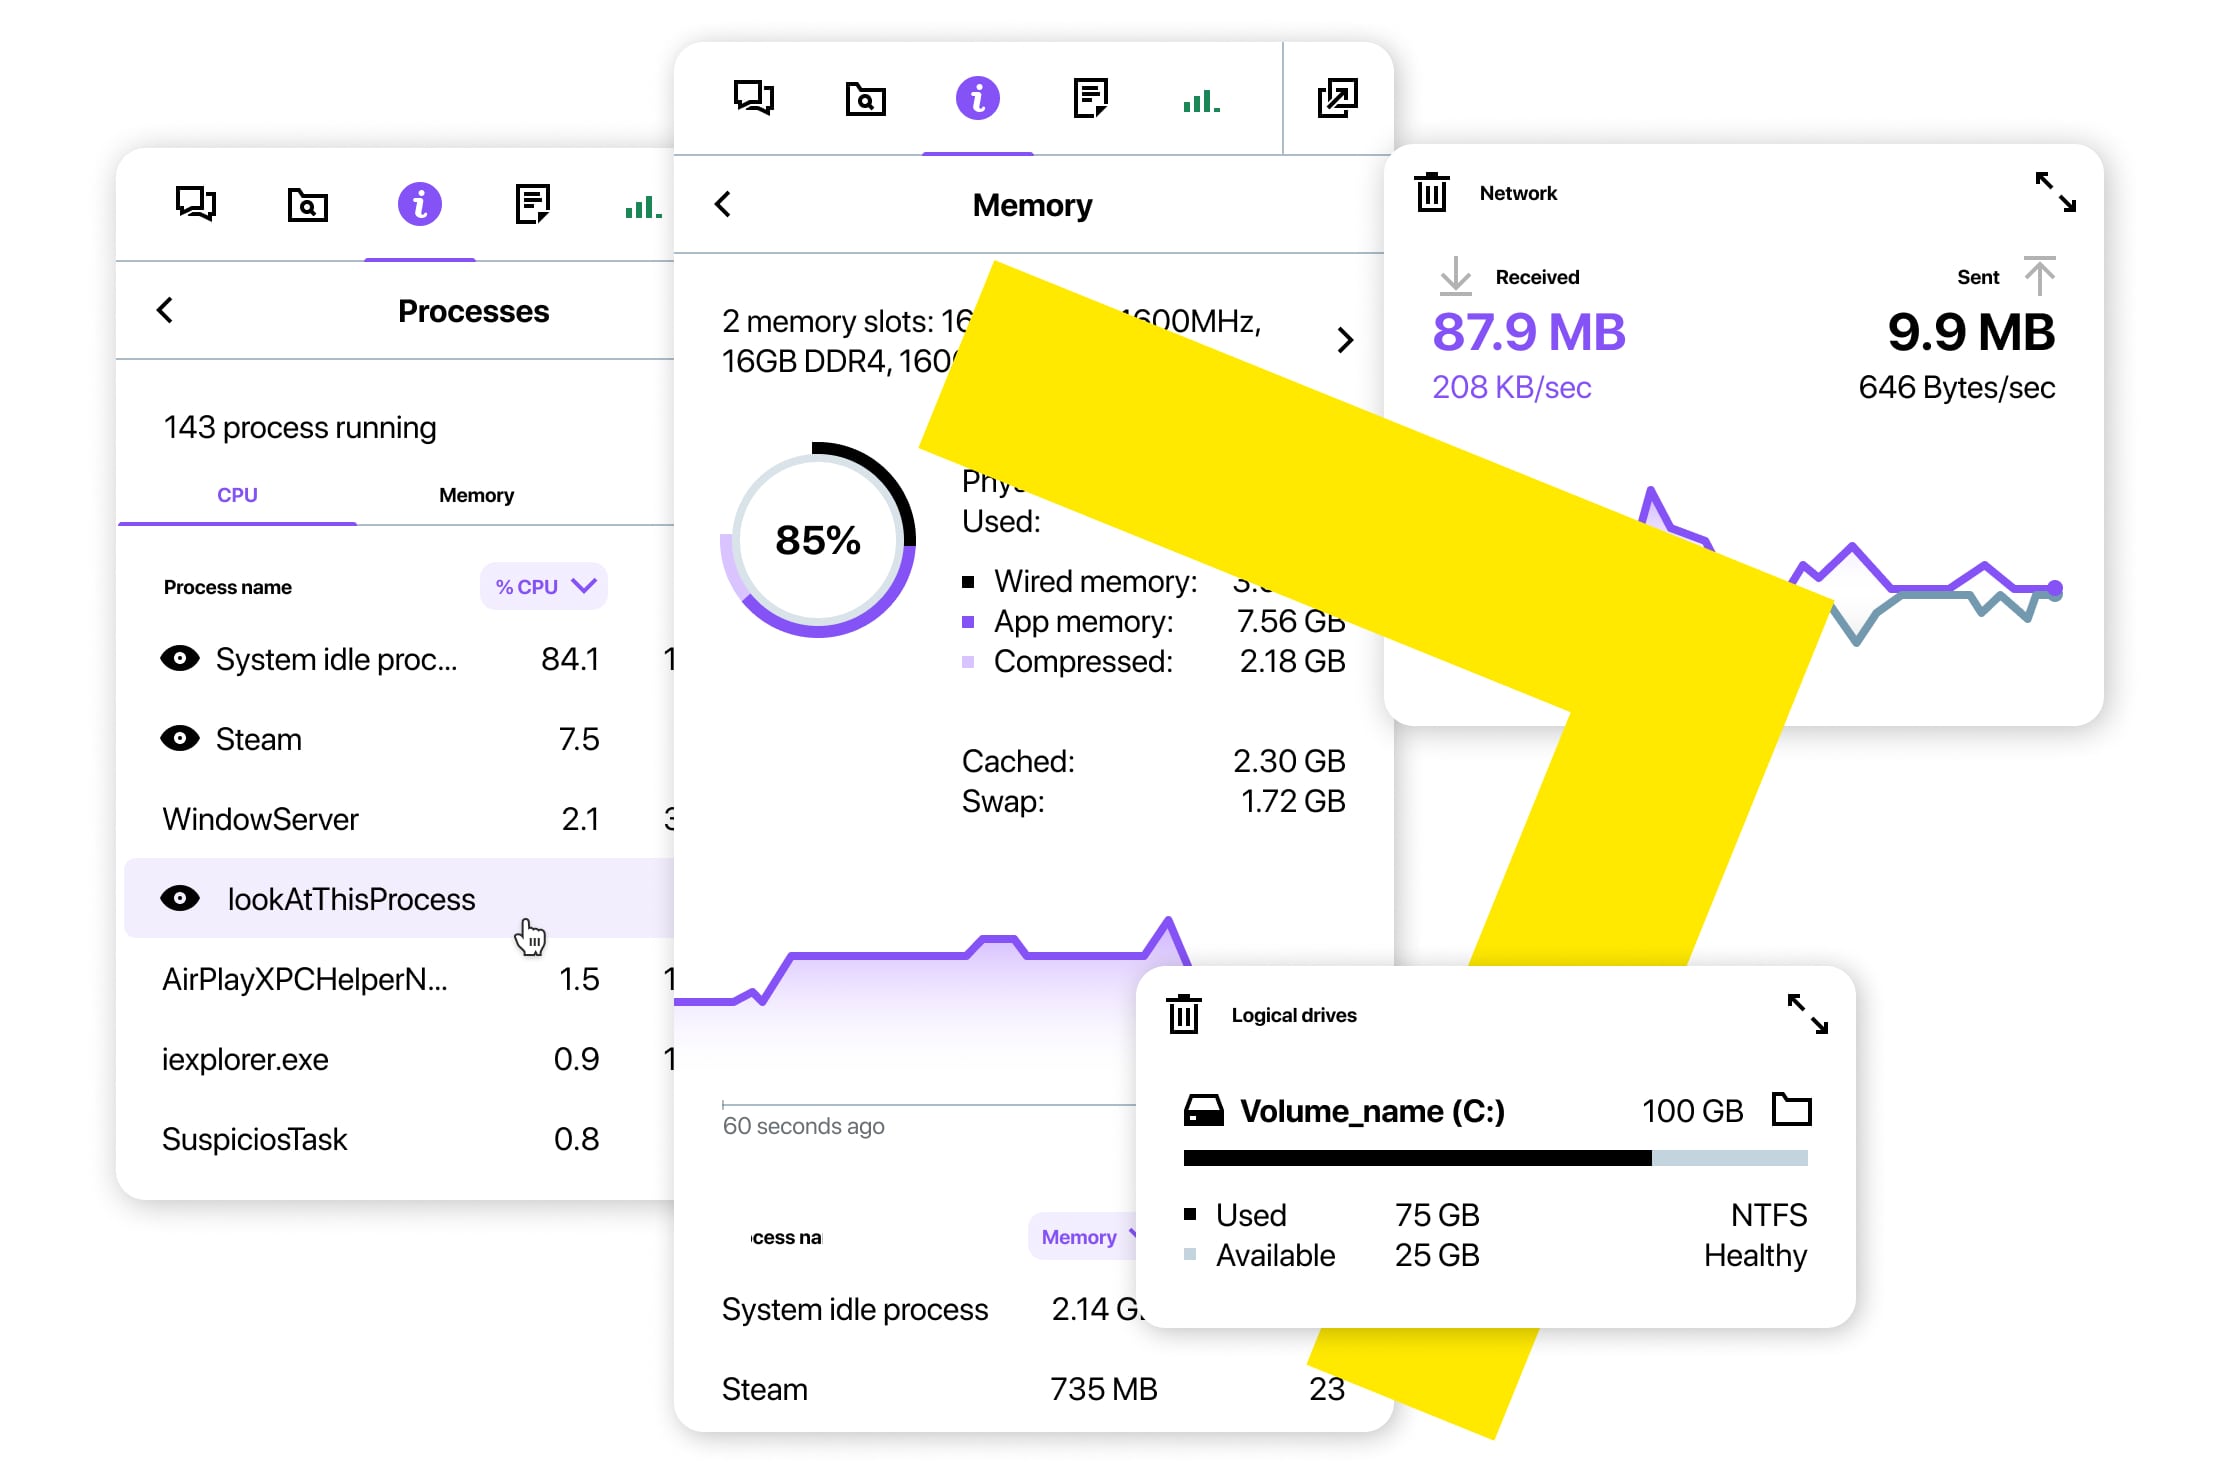Toggle visibility of lookAtThisProcess
Screen dimensions: 2220x1480
(x=180, y=898)
